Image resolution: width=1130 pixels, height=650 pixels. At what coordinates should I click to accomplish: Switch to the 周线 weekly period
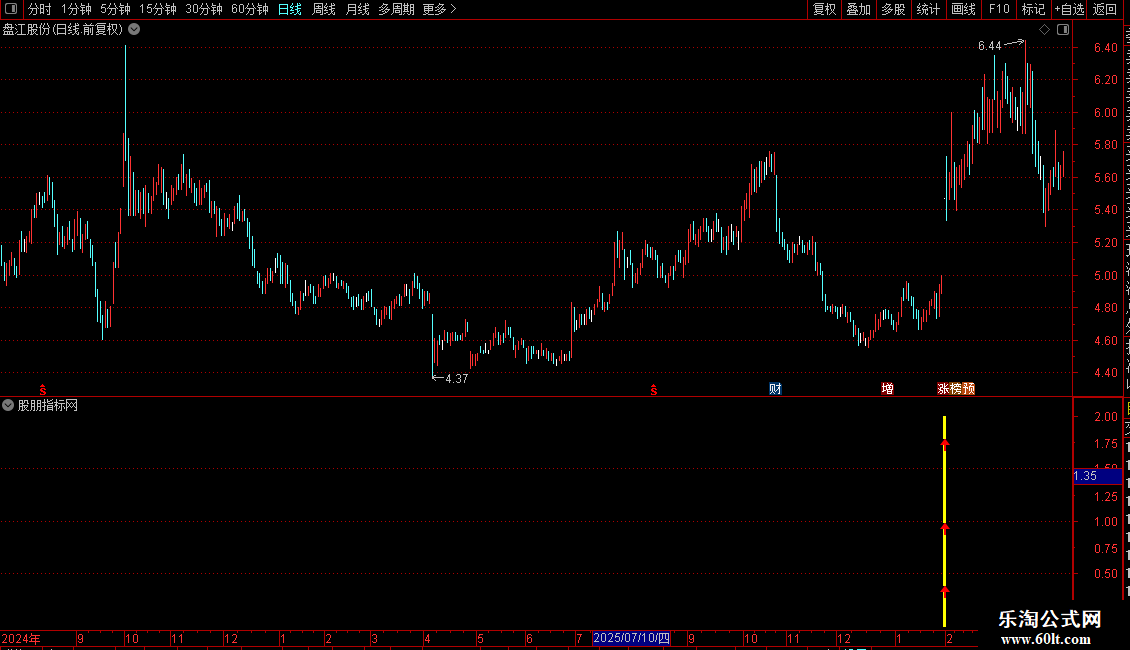[324, 9]
